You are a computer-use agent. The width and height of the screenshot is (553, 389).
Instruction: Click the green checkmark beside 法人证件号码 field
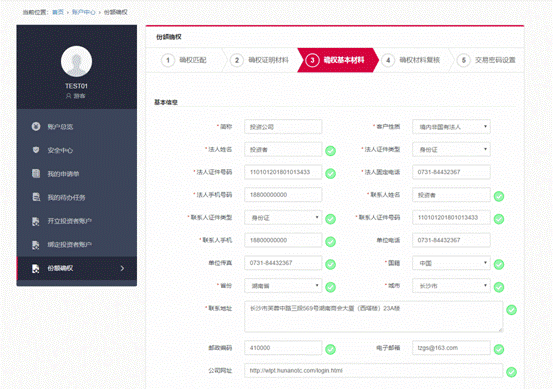click(x=330, y=174)
